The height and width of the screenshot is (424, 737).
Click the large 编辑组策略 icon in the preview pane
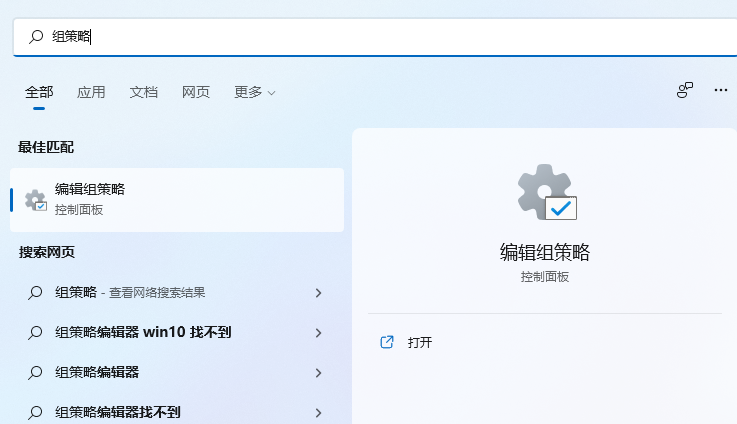coord(545,193)
